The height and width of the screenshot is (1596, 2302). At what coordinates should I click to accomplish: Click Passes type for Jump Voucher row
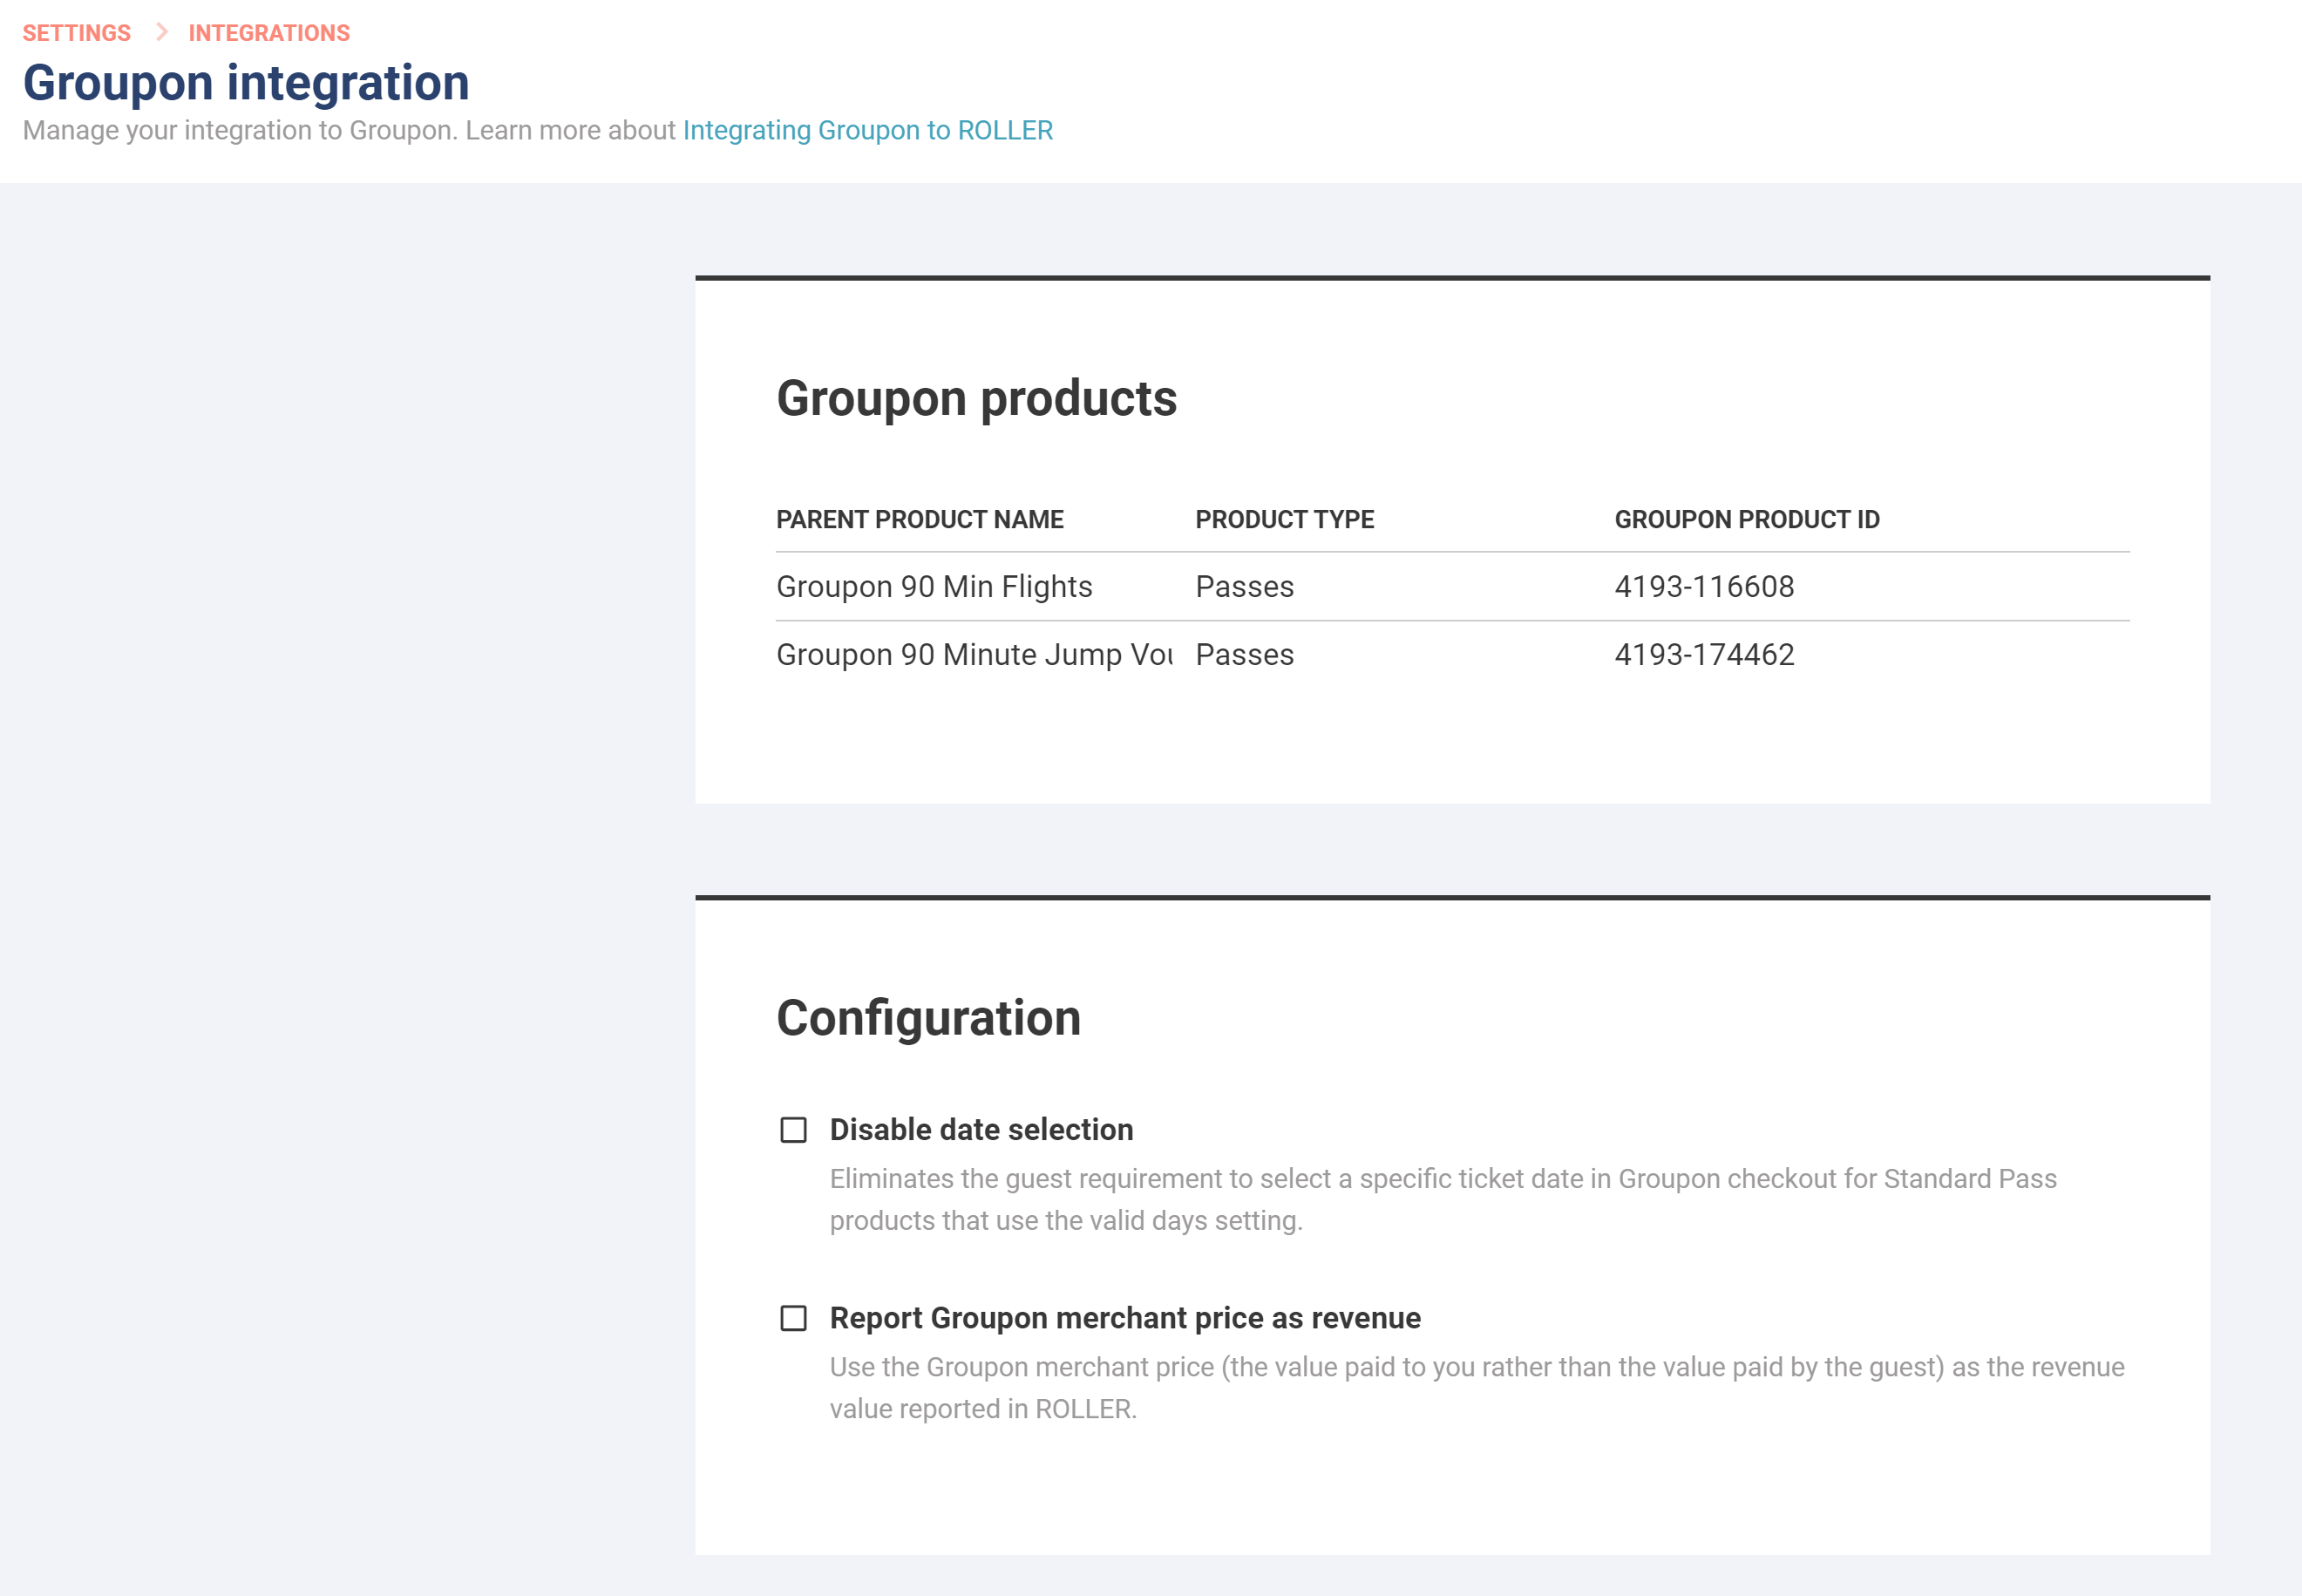coord(1244,655)
